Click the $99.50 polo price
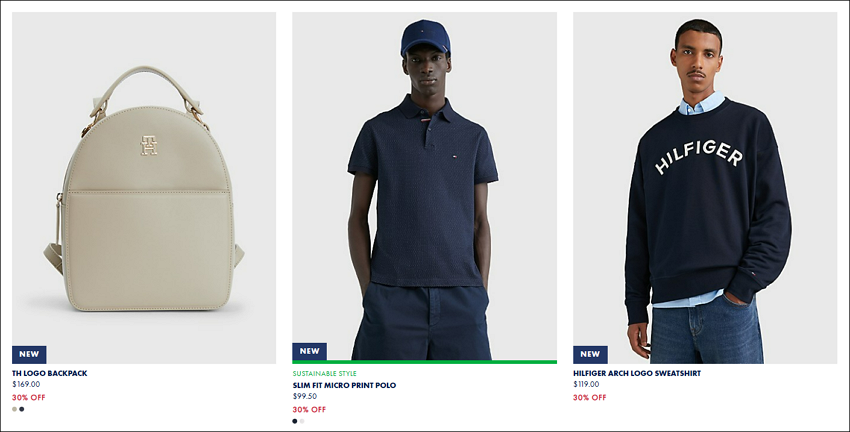Screen dimensions: 850x432 [x=305, y=396]
